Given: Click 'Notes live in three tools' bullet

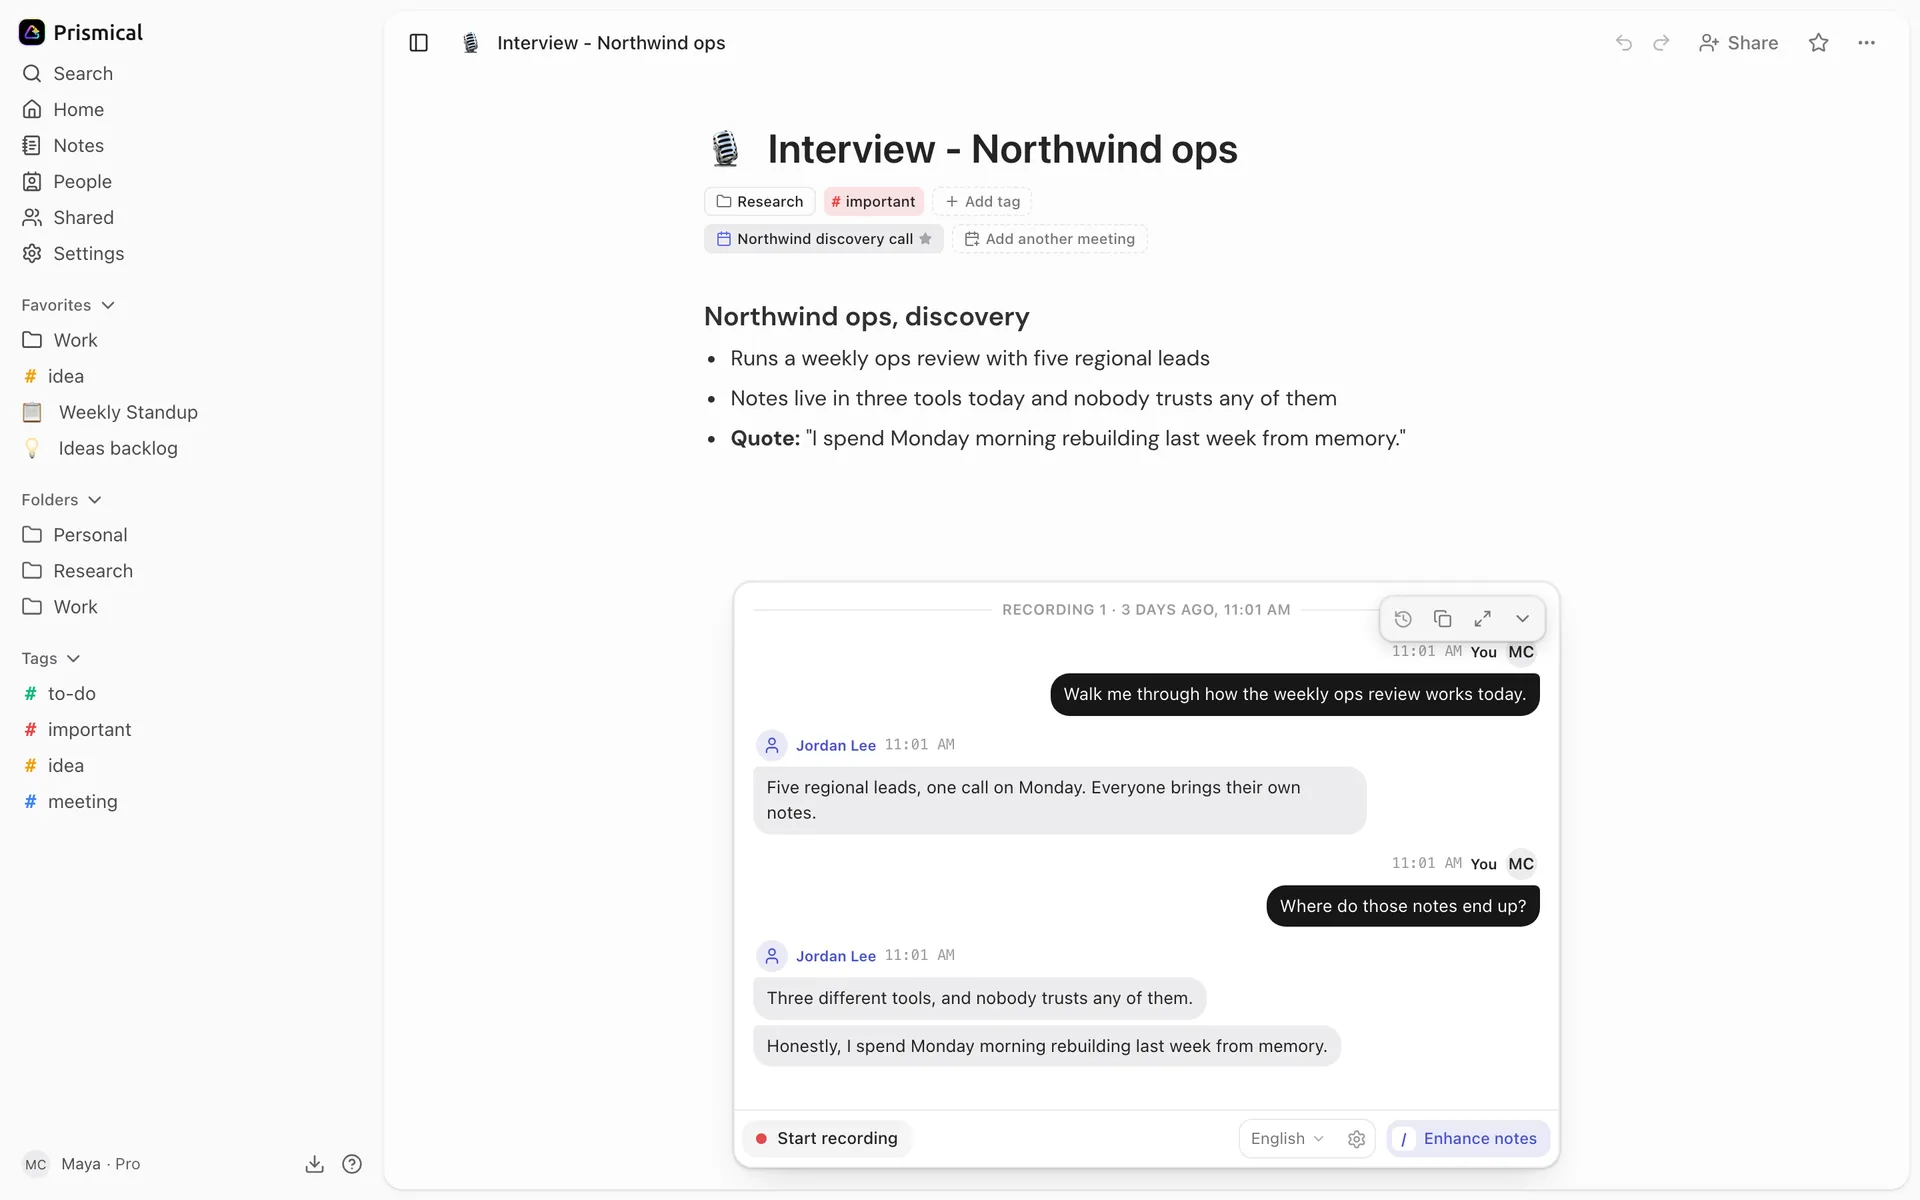Looking at the screenshot, I should [x=1033, y=399].
